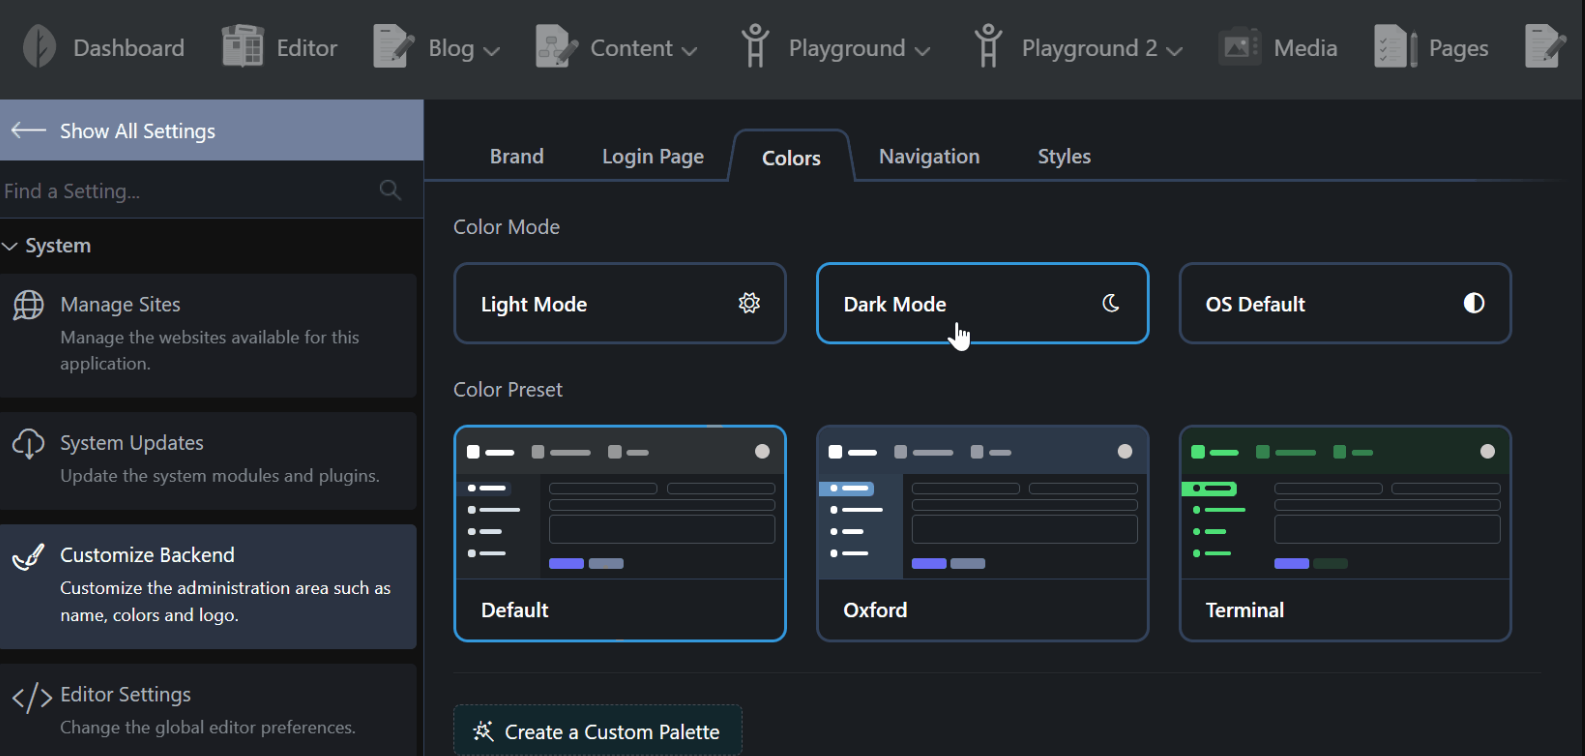1585x756 pixels.
Task: Choose the Default color preset
Action: [620, 534]
